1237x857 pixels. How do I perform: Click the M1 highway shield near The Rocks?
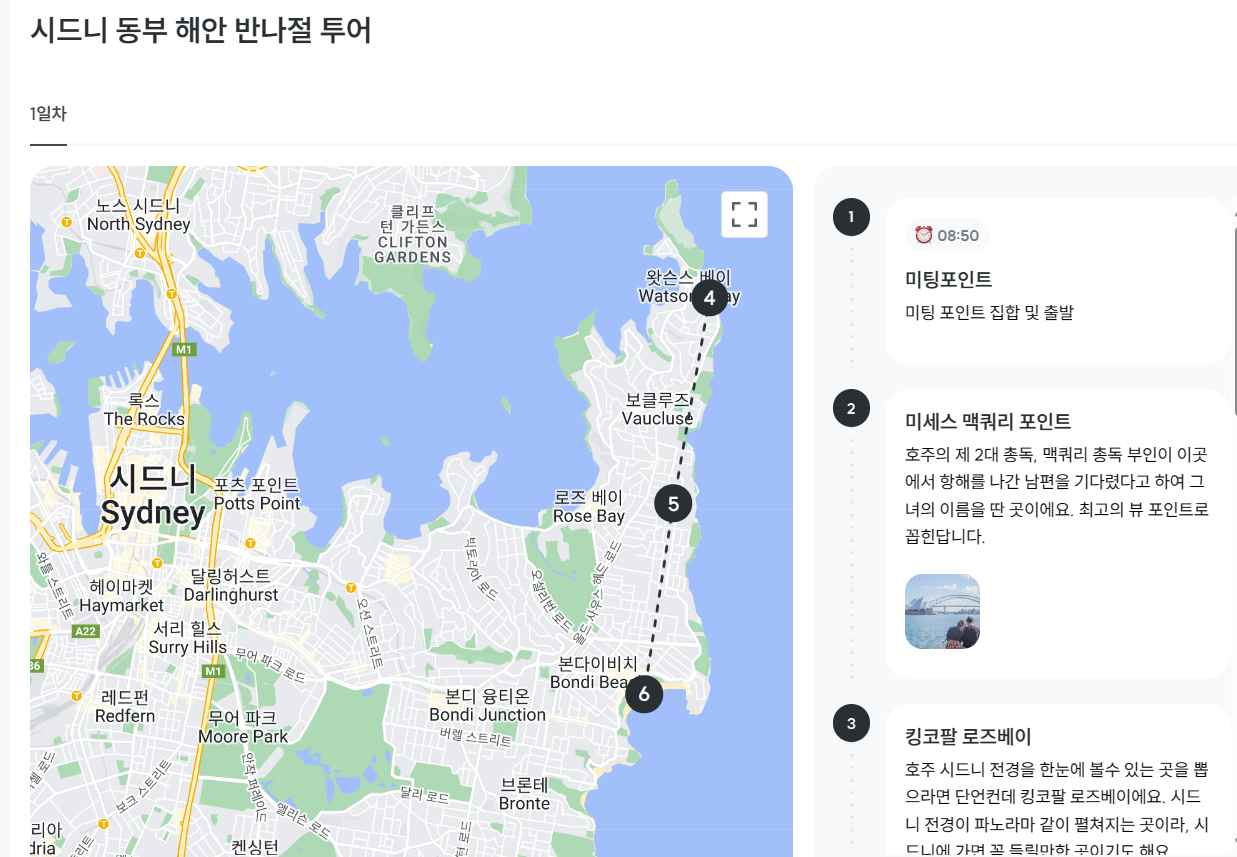[x=183, y=350]
